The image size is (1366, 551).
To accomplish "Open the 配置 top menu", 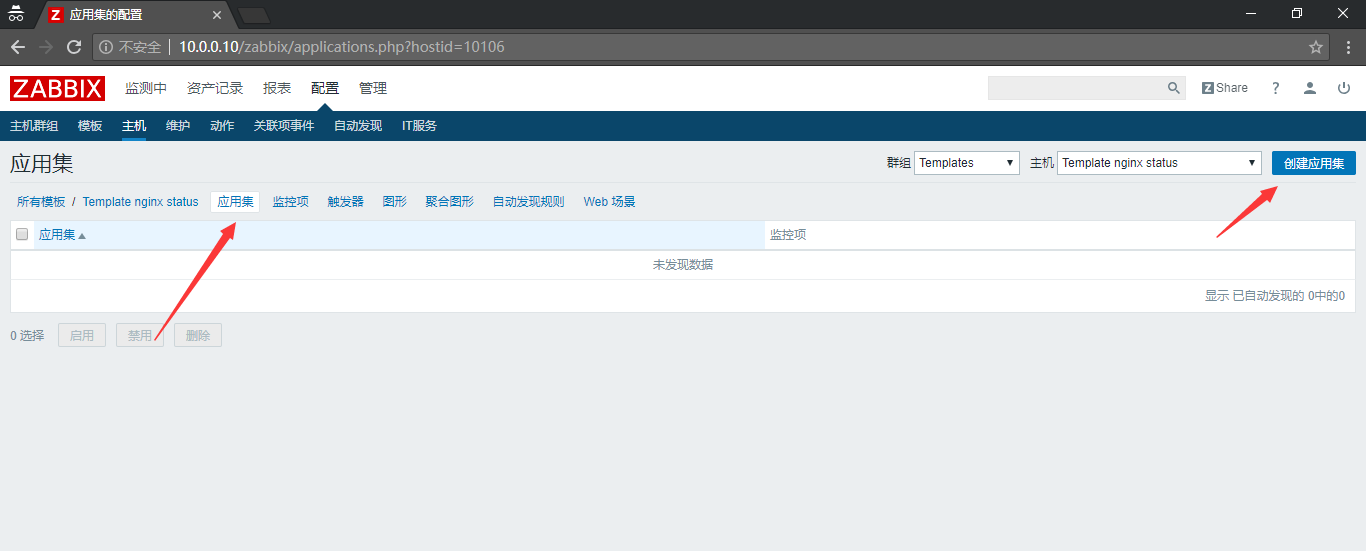I will 325,88.
